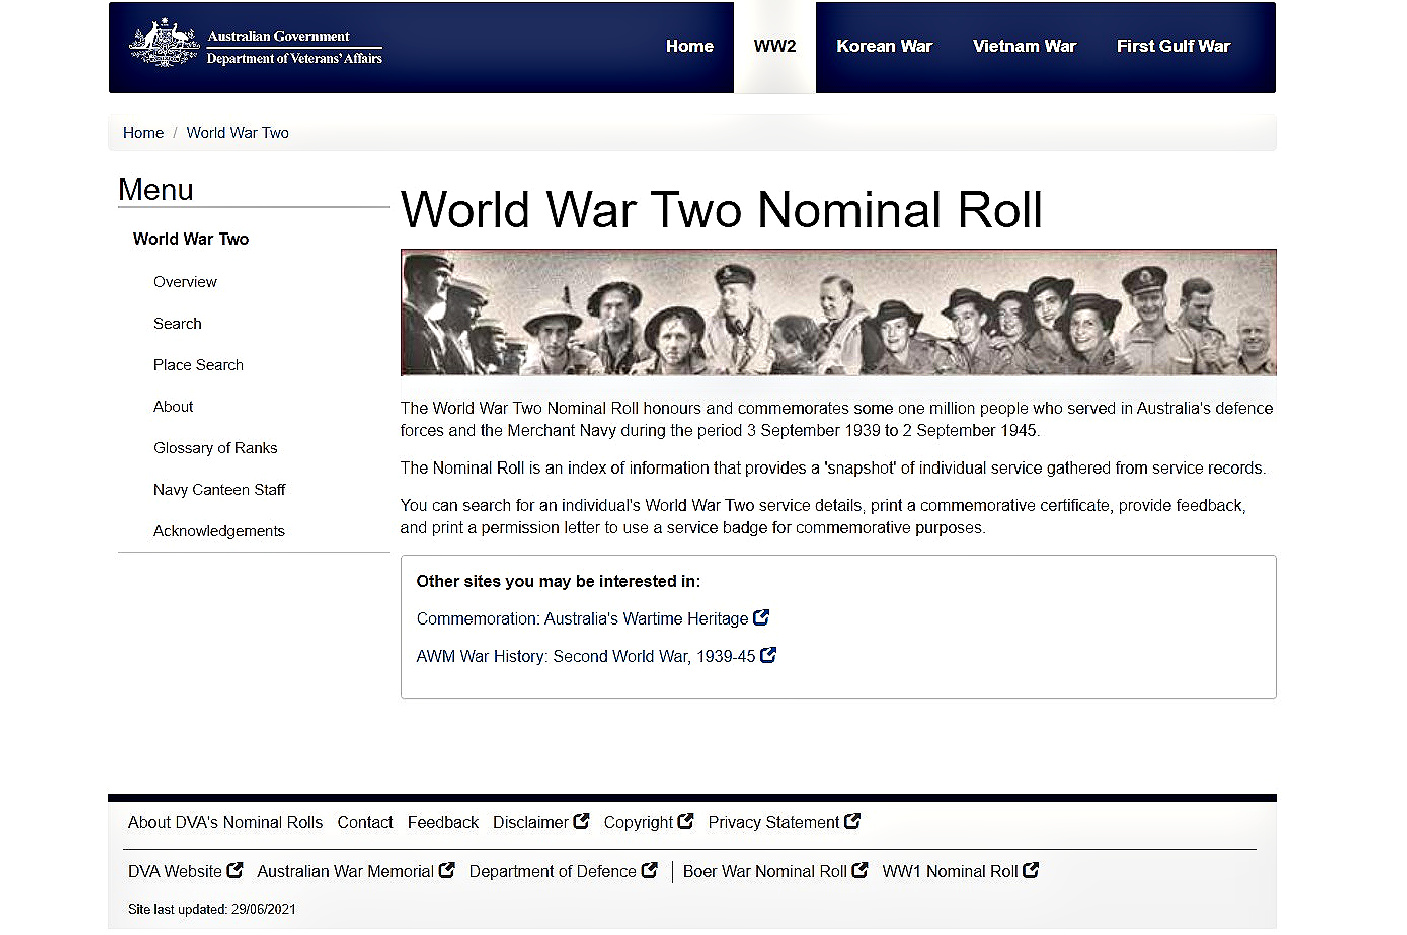
Task: Click Home in the breadcrumb trail
Action: 143,132
